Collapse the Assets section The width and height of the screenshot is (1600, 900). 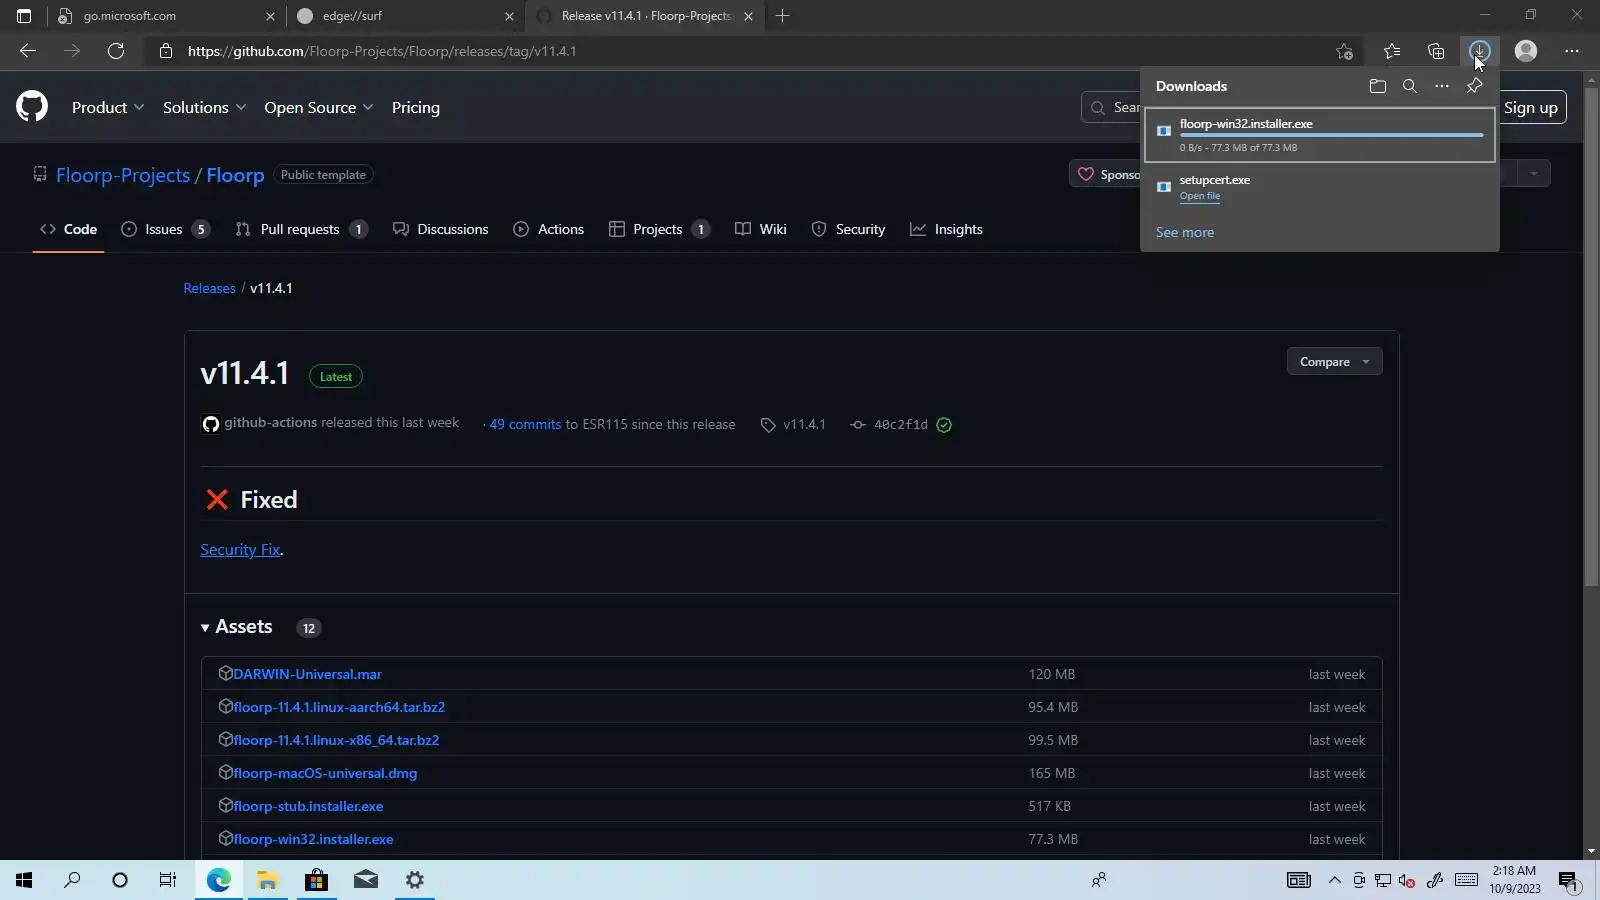point(236,627)
